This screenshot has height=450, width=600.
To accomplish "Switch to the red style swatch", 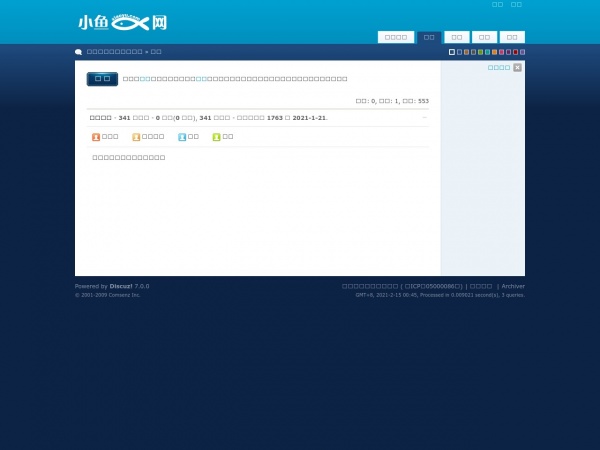I will [515, 52].
